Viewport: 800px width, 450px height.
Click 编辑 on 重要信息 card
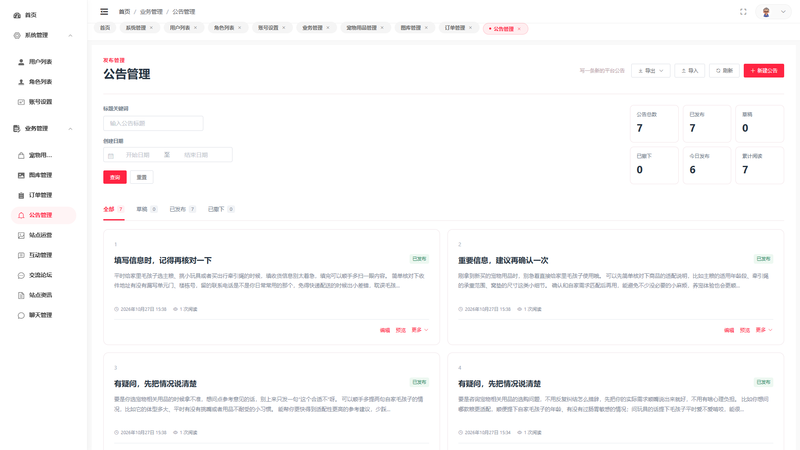coord(729,331)
